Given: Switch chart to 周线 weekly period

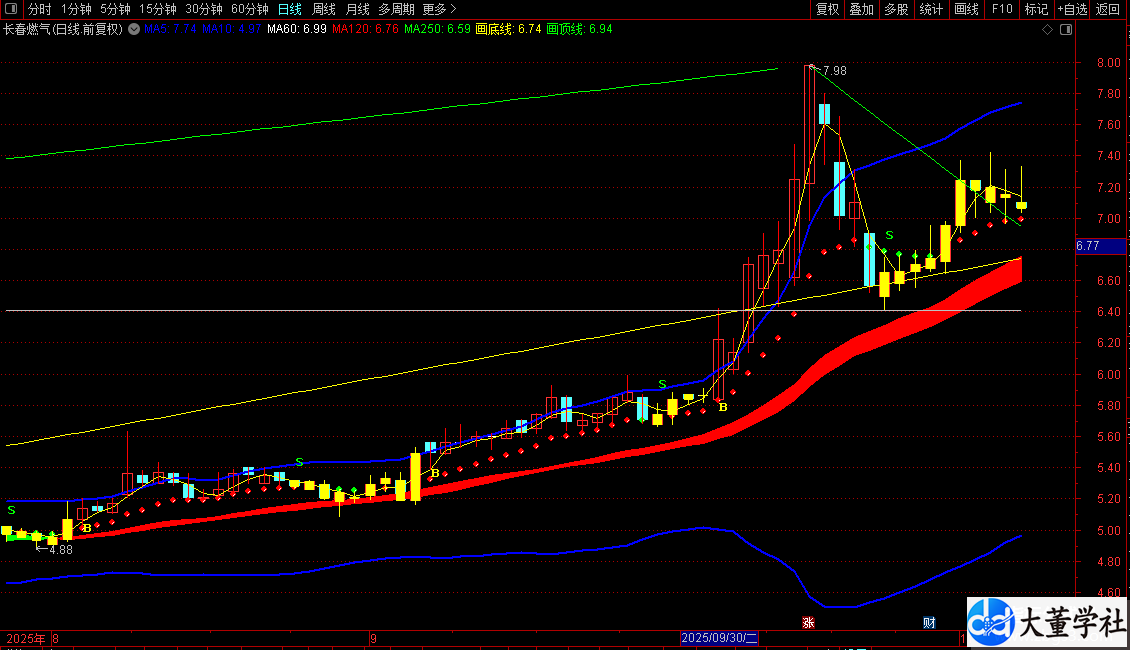Looking at the screenshot, I should point(324,9).
